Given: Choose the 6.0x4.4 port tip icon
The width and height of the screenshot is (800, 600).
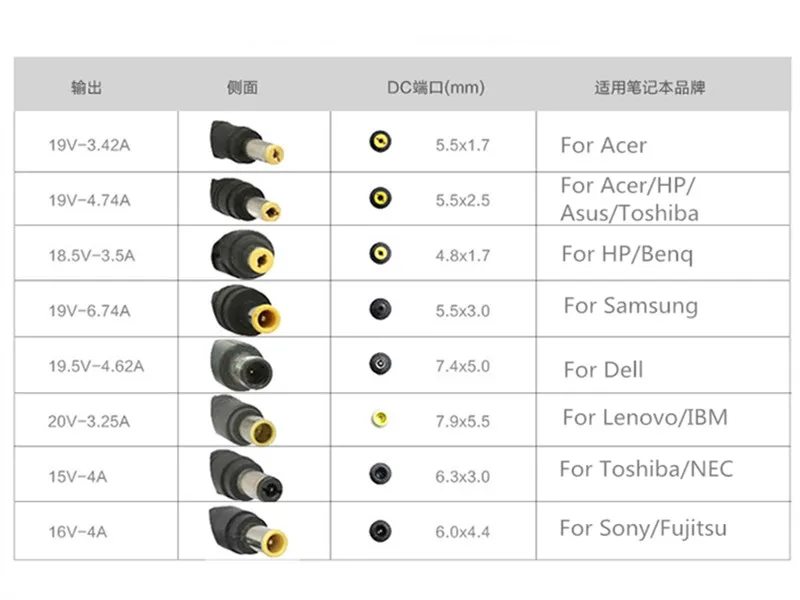Looking at the screenshot, I should point(380,530).
